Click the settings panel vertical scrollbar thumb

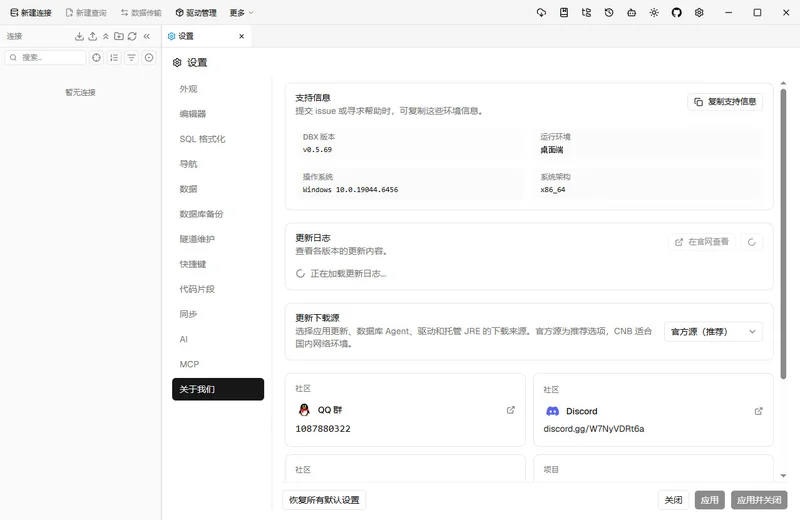pos(783,234)
